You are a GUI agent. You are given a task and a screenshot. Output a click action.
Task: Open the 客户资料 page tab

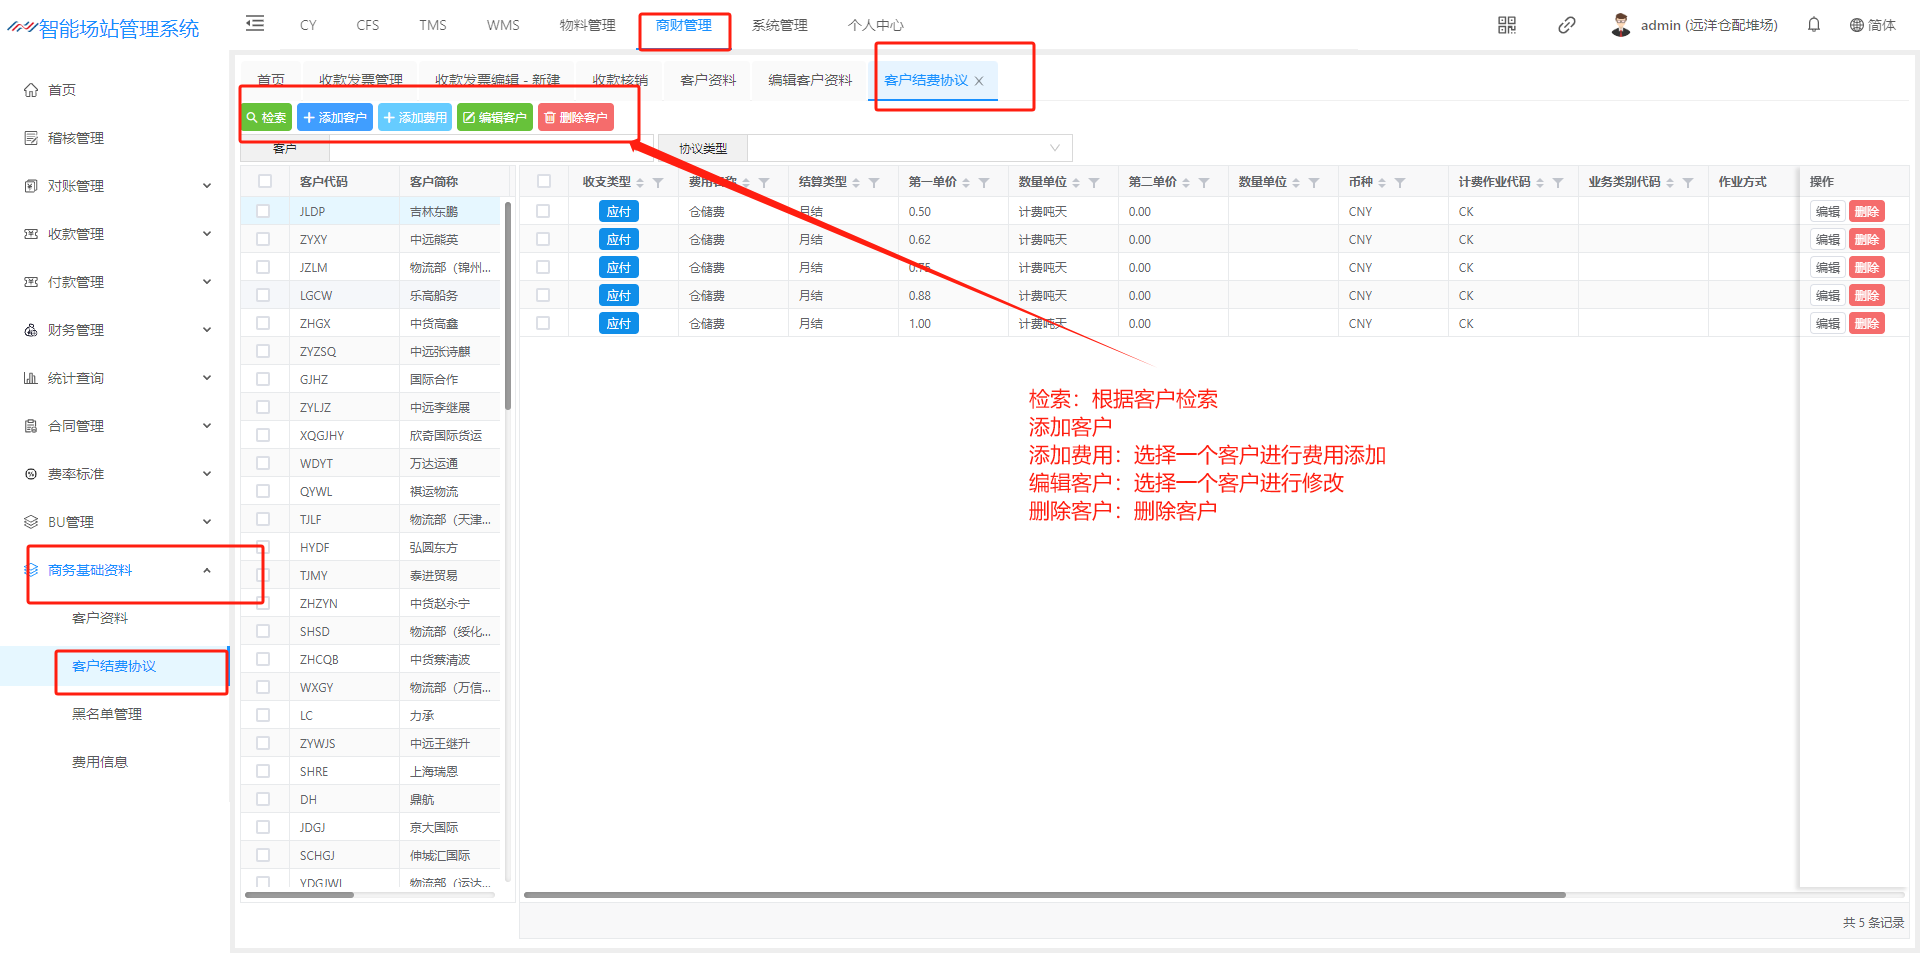pyautogui.click(x=708, y=80)
